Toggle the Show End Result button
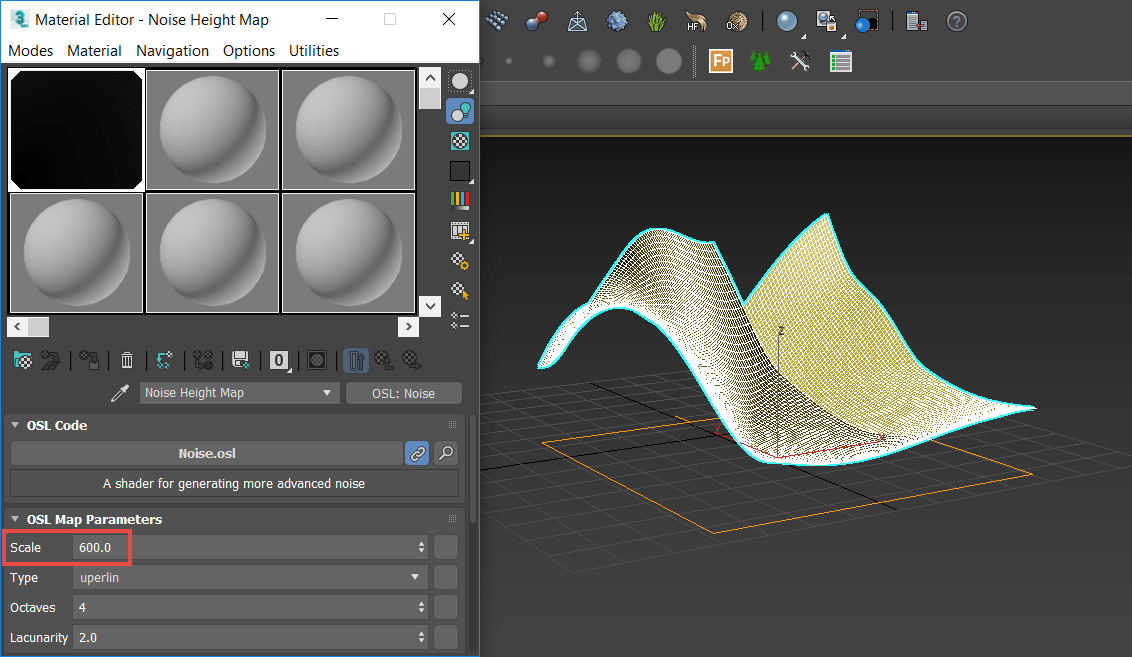The width and height of the screenshot is (1132, 657). coord(355,360)
